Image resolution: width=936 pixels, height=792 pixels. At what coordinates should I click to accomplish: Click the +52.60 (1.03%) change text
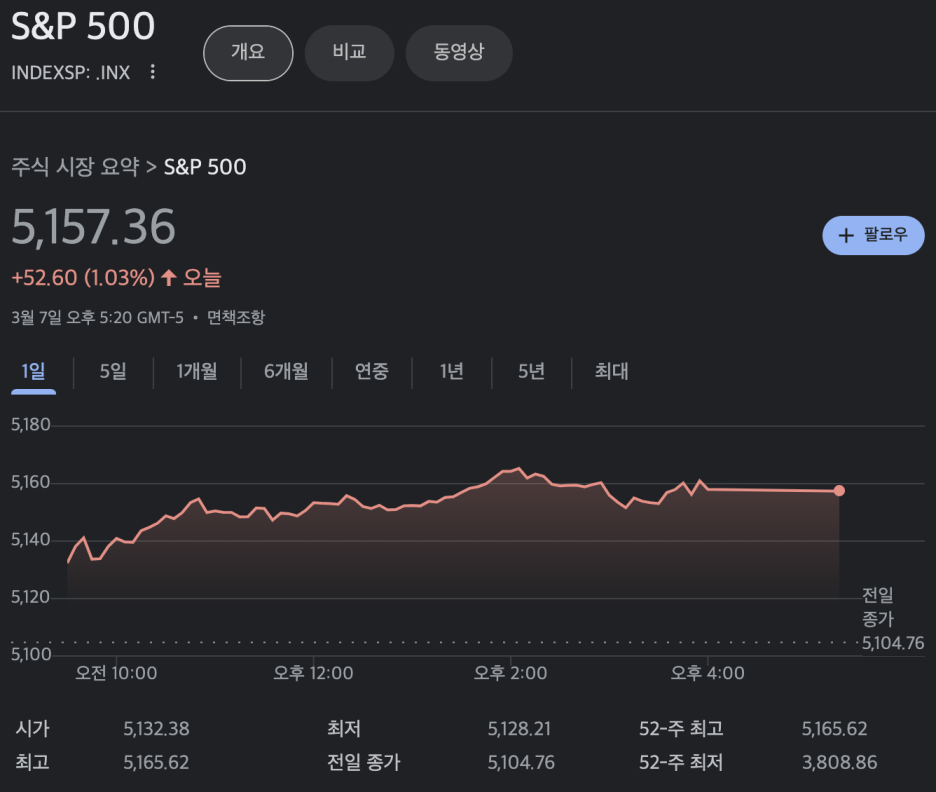(83, 278)
